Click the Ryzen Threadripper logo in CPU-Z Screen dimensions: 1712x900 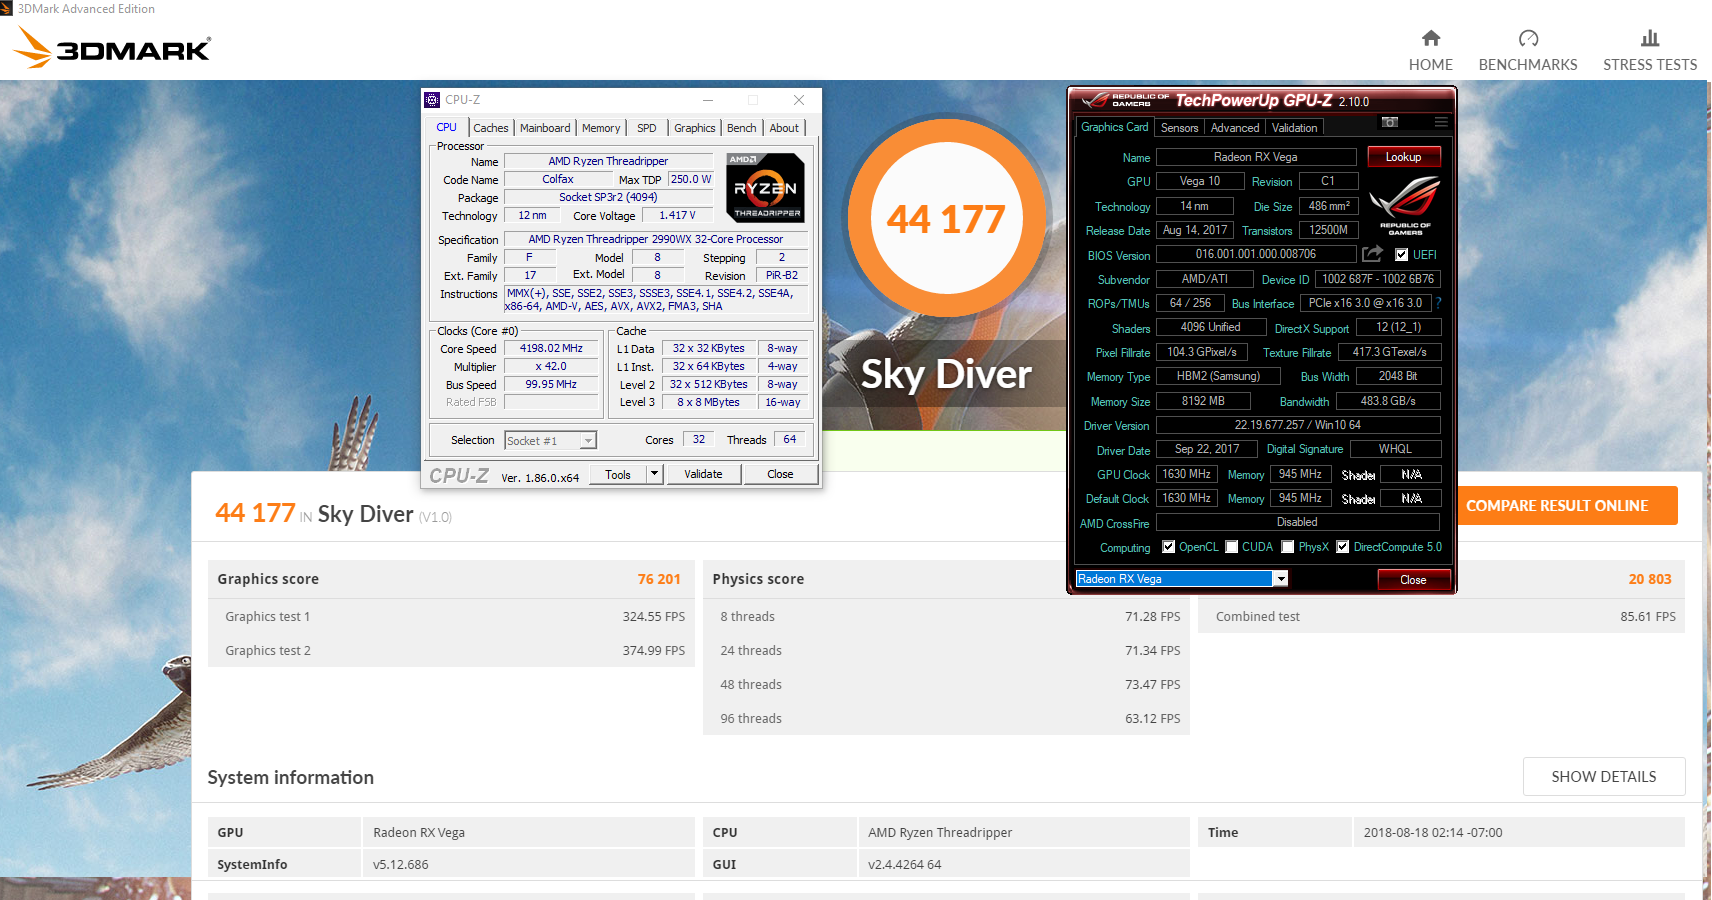pyautogui.click(x=765, y=187)
